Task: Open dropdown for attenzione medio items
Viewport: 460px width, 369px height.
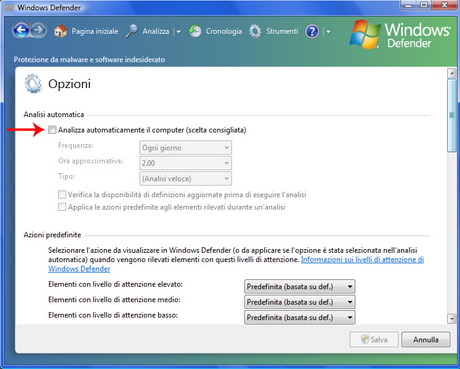Action: coord(299,302)
